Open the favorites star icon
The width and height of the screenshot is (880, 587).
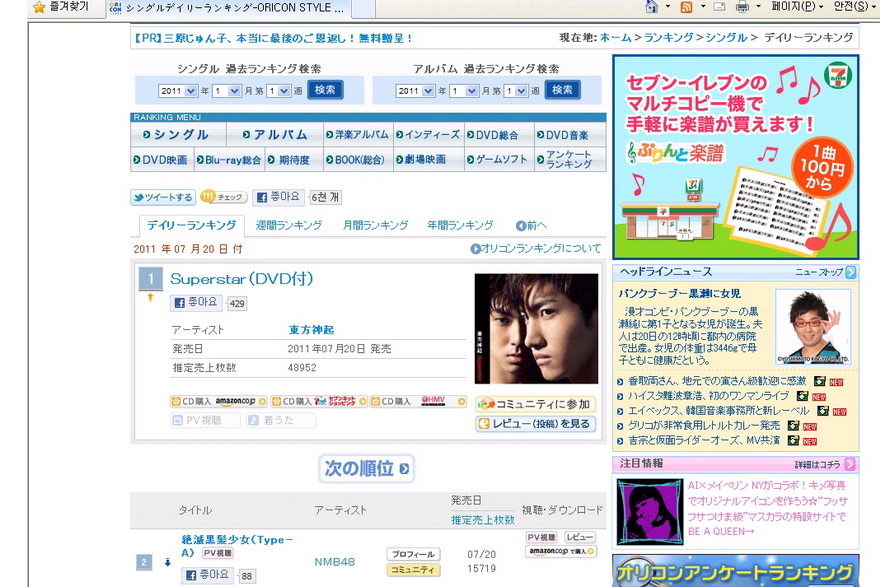click(x=39, y=7)
